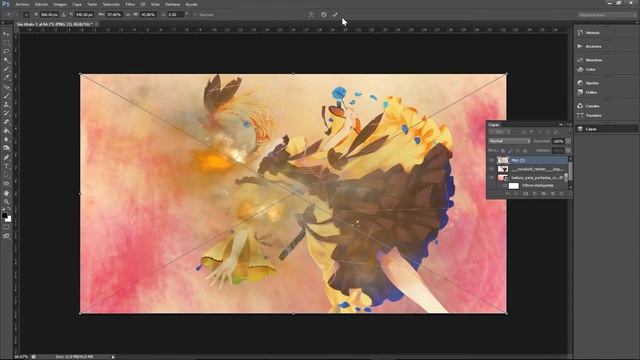The width and height of the screenshot is (640, 360).
Task: Select the Brush tool
Action: (6, 96)
